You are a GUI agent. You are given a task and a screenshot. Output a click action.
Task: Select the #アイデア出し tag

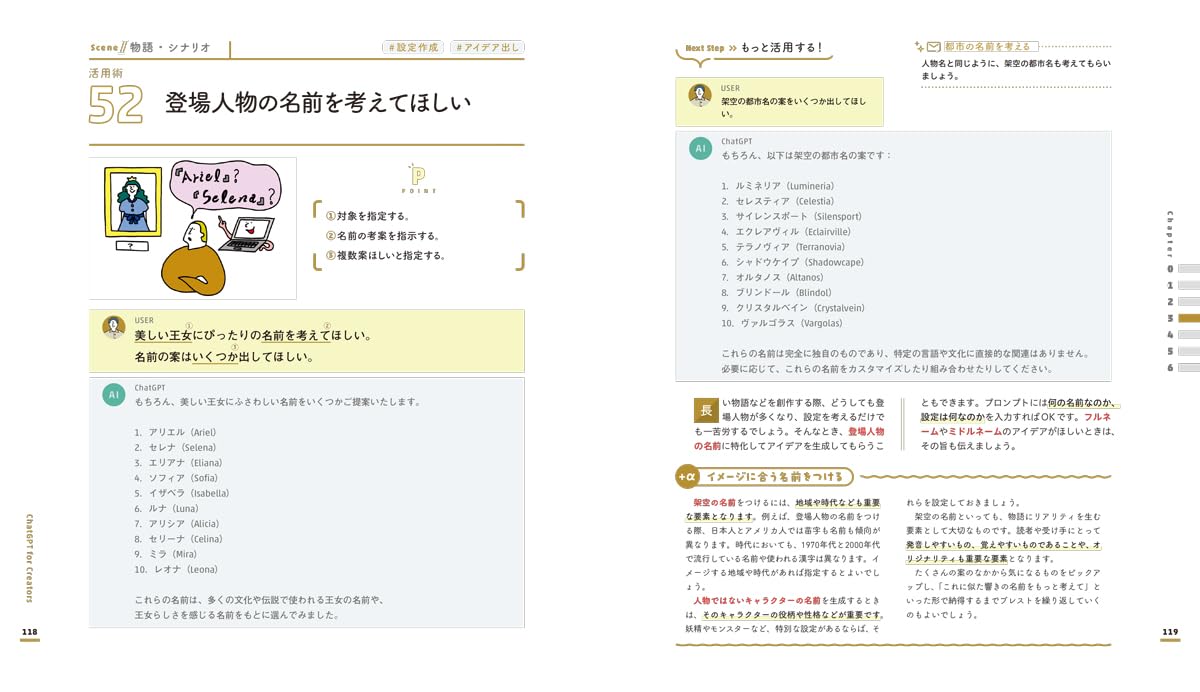click(x=487, y=47)
